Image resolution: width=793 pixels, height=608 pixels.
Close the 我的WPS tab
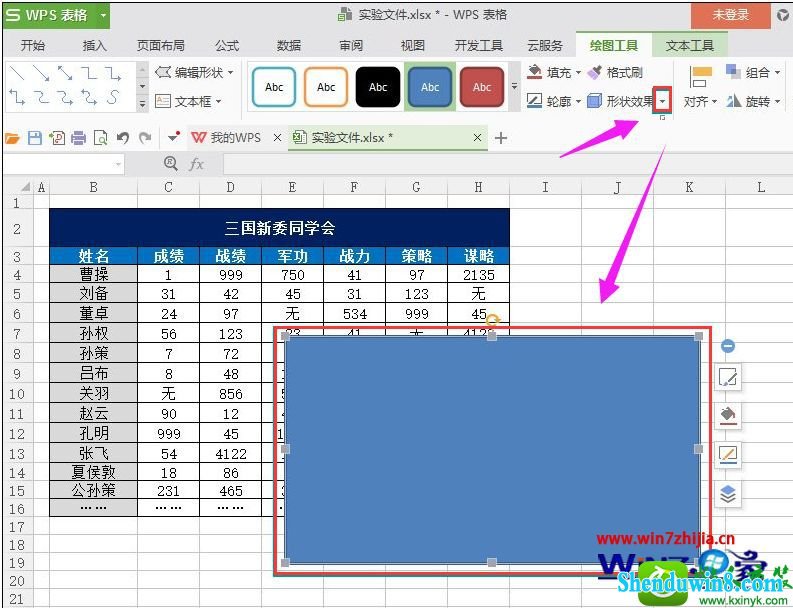click(x=277, y=138)
